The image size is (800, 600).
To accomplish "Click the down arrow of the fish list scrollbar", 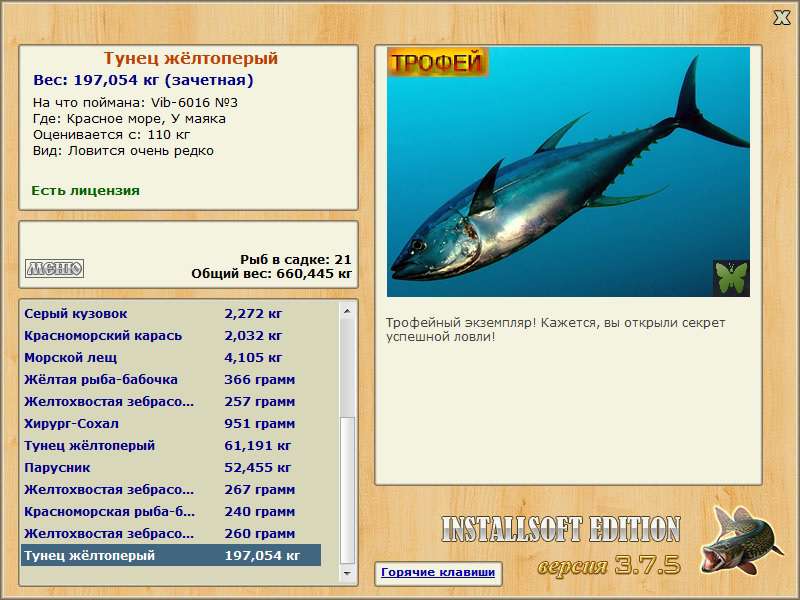I will (x=347, y=573).
